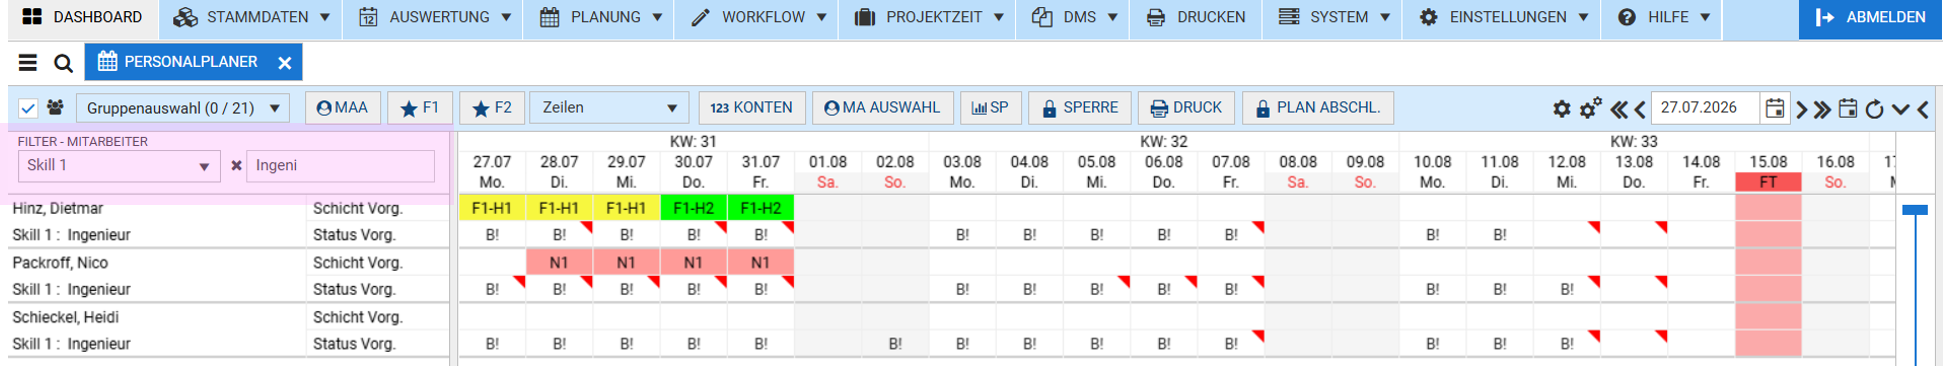Toggle the select-all checkbox in toolbar

pos(28,108)
